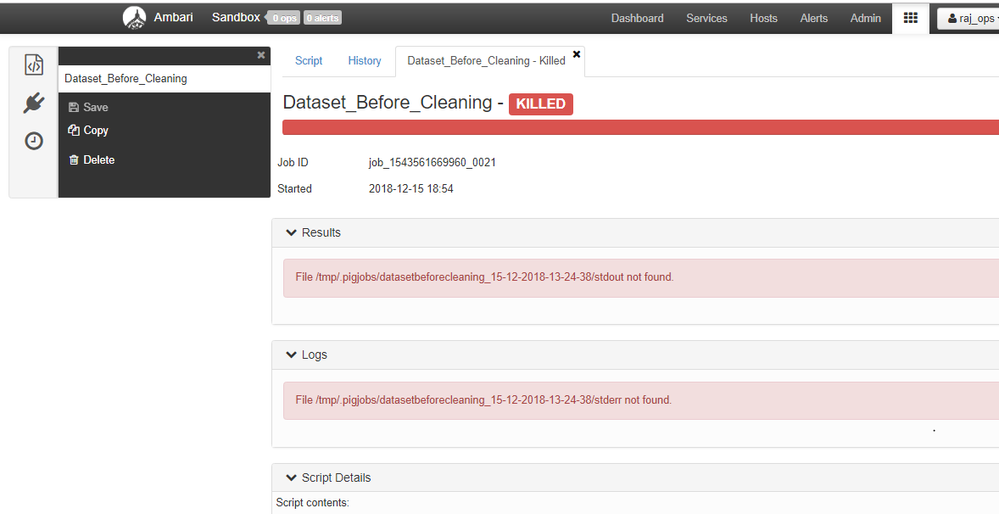
Task: Switch to the History tab
Action: [364, 61]
